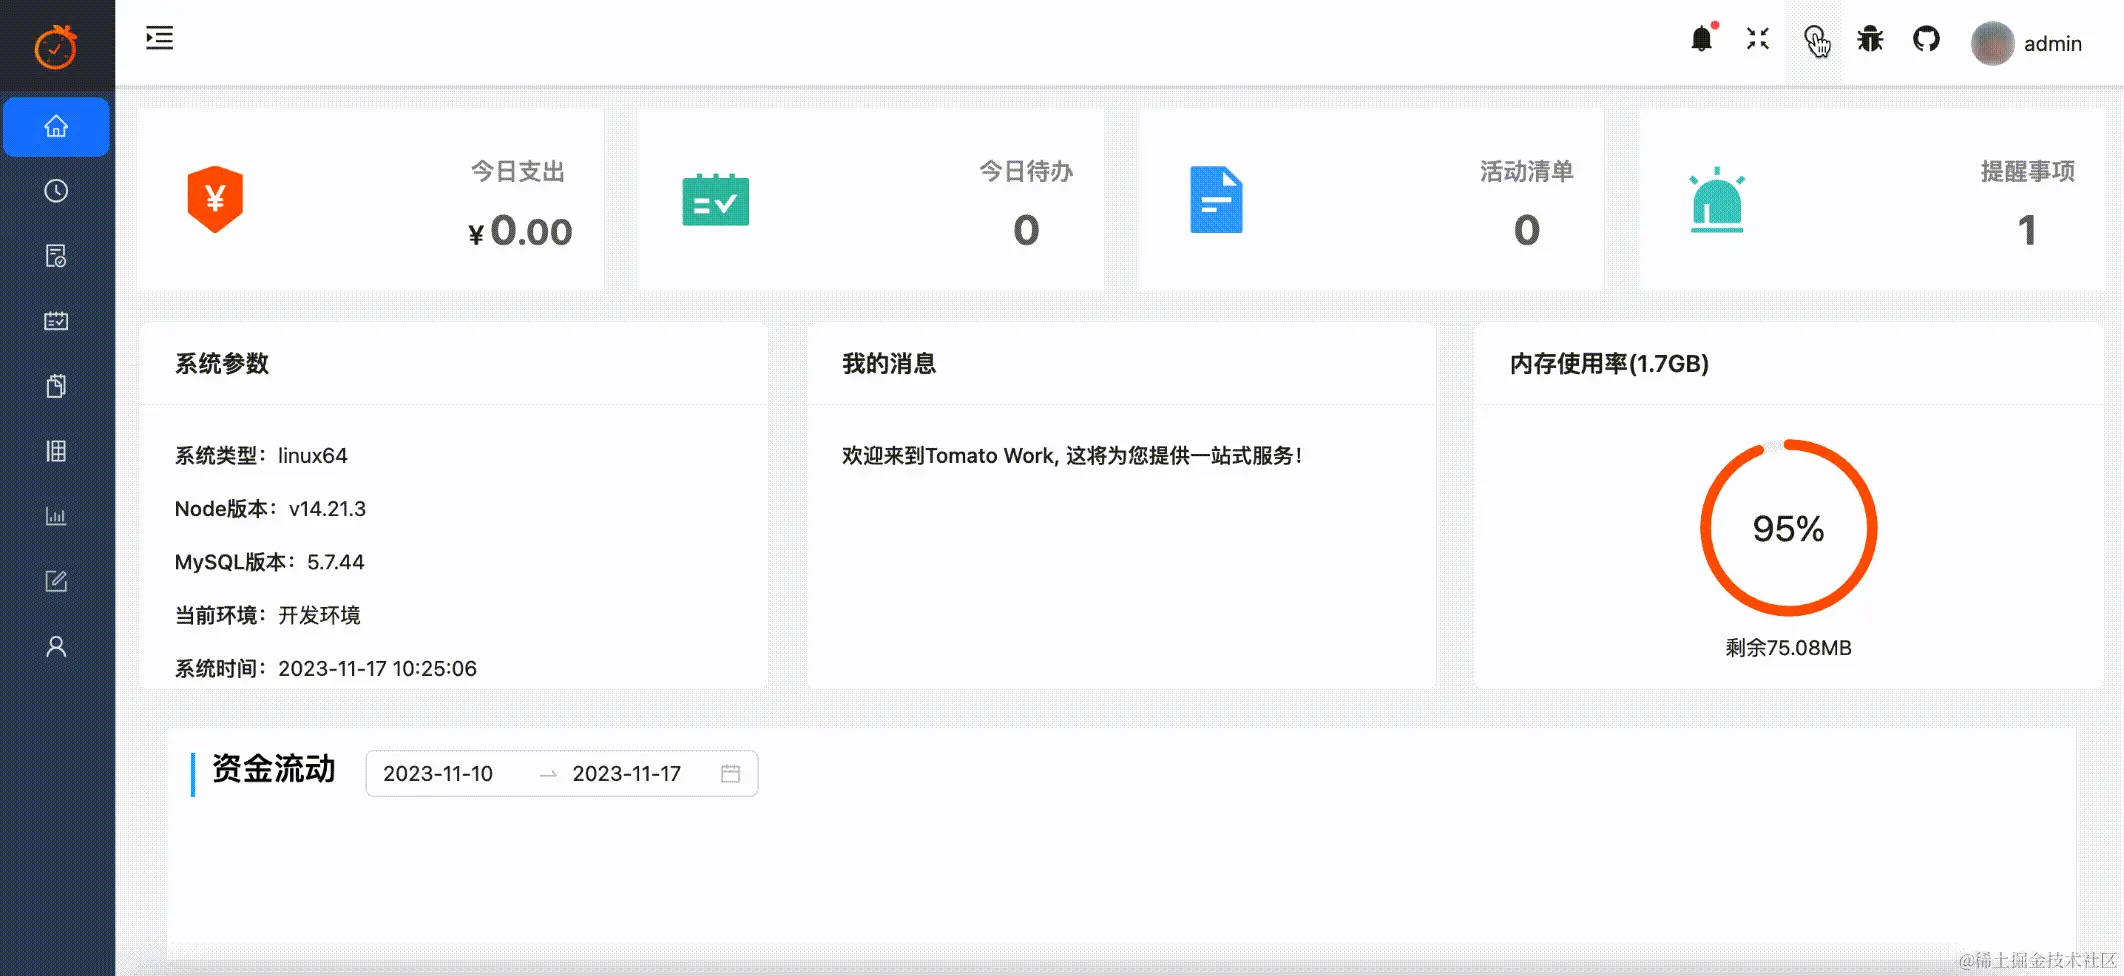
Task: Open the start date picker showing 2023-11-10
Action: click(440, 773)
